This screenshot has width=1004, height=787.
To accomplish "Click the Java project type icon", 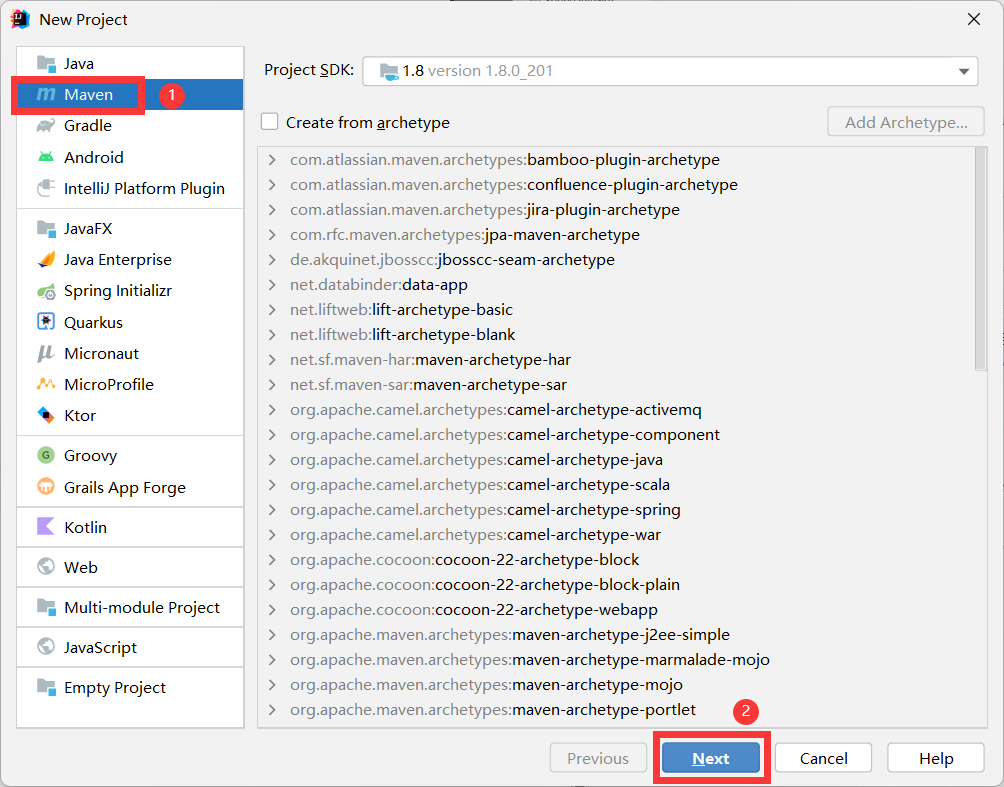I will pos(46,63).
